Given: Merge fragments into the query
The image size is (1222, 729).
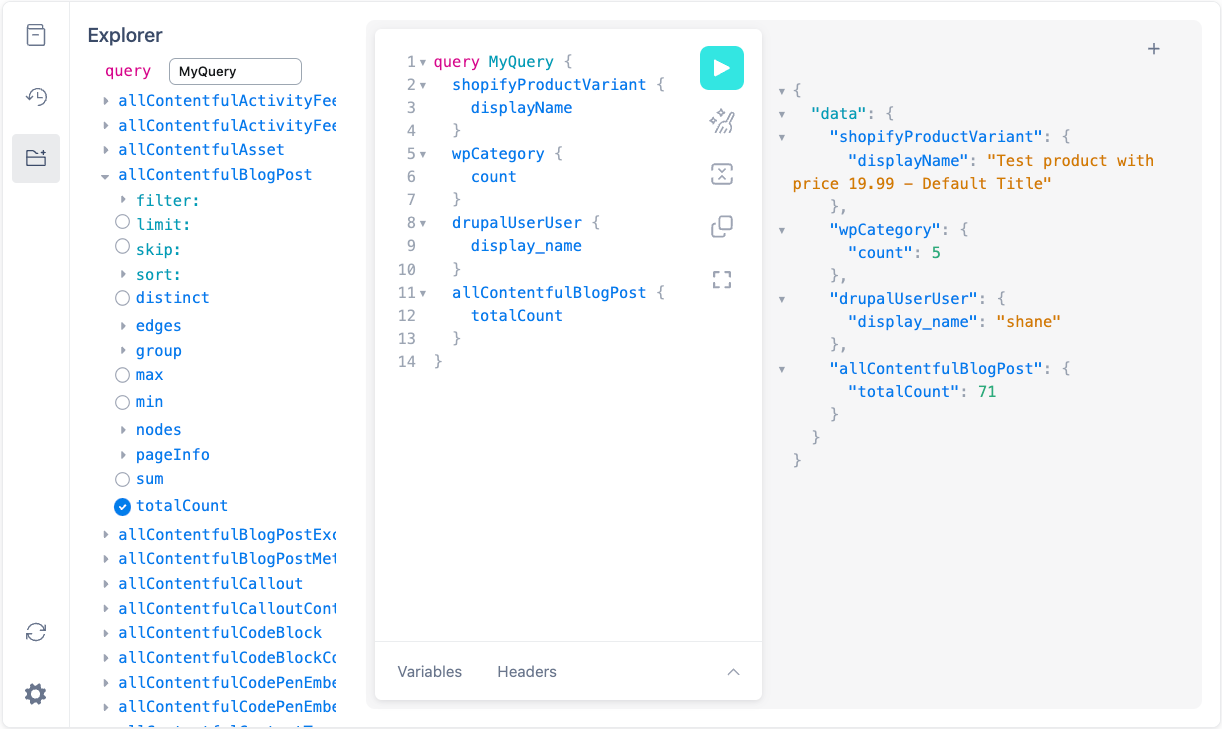Looking at the screenshot, I should (722, 174).
